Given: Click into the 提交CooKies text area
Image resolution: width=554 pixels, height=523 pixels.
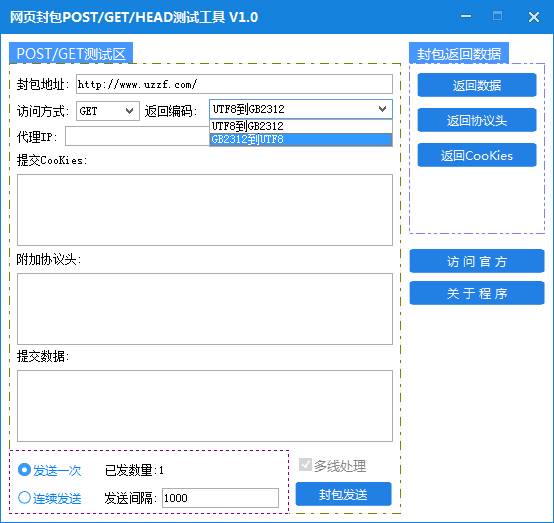Looking at the screenshot, I should click(205, 210).
